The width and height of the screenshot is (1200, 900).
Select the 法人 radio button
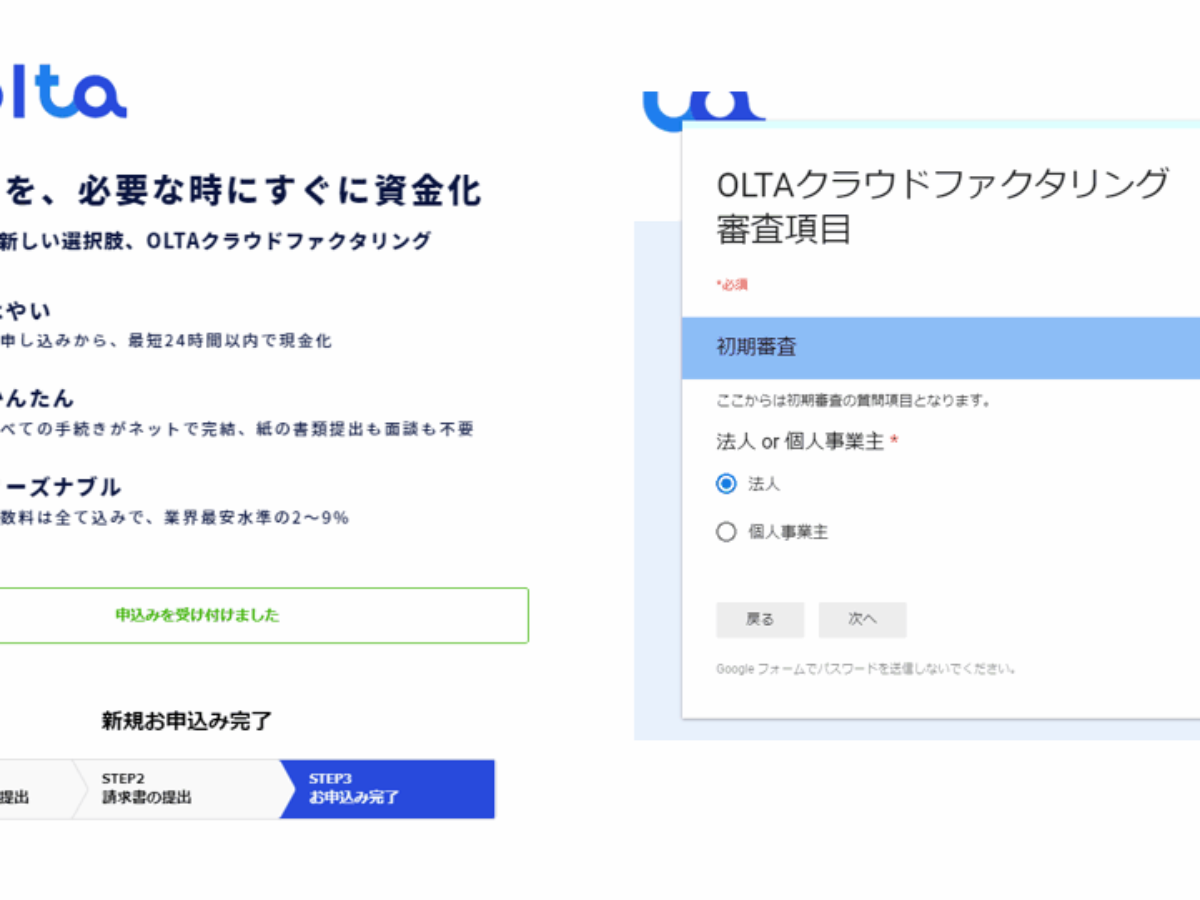[726, 484]
